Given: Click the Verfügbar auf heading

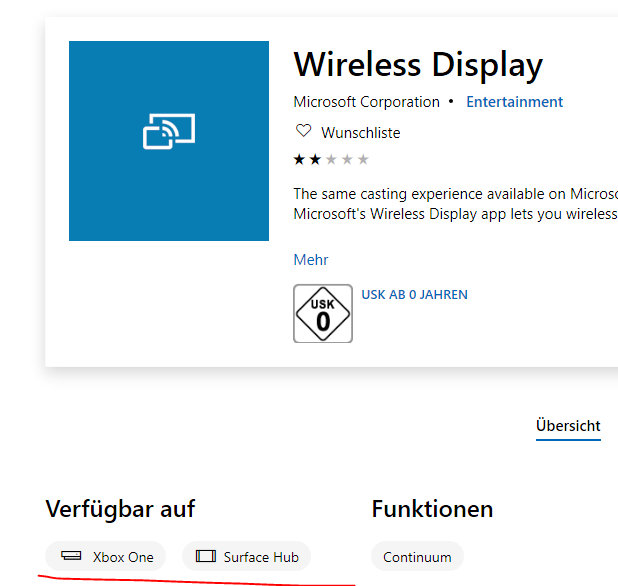Looking at the screenshot, I should point(120,509).
